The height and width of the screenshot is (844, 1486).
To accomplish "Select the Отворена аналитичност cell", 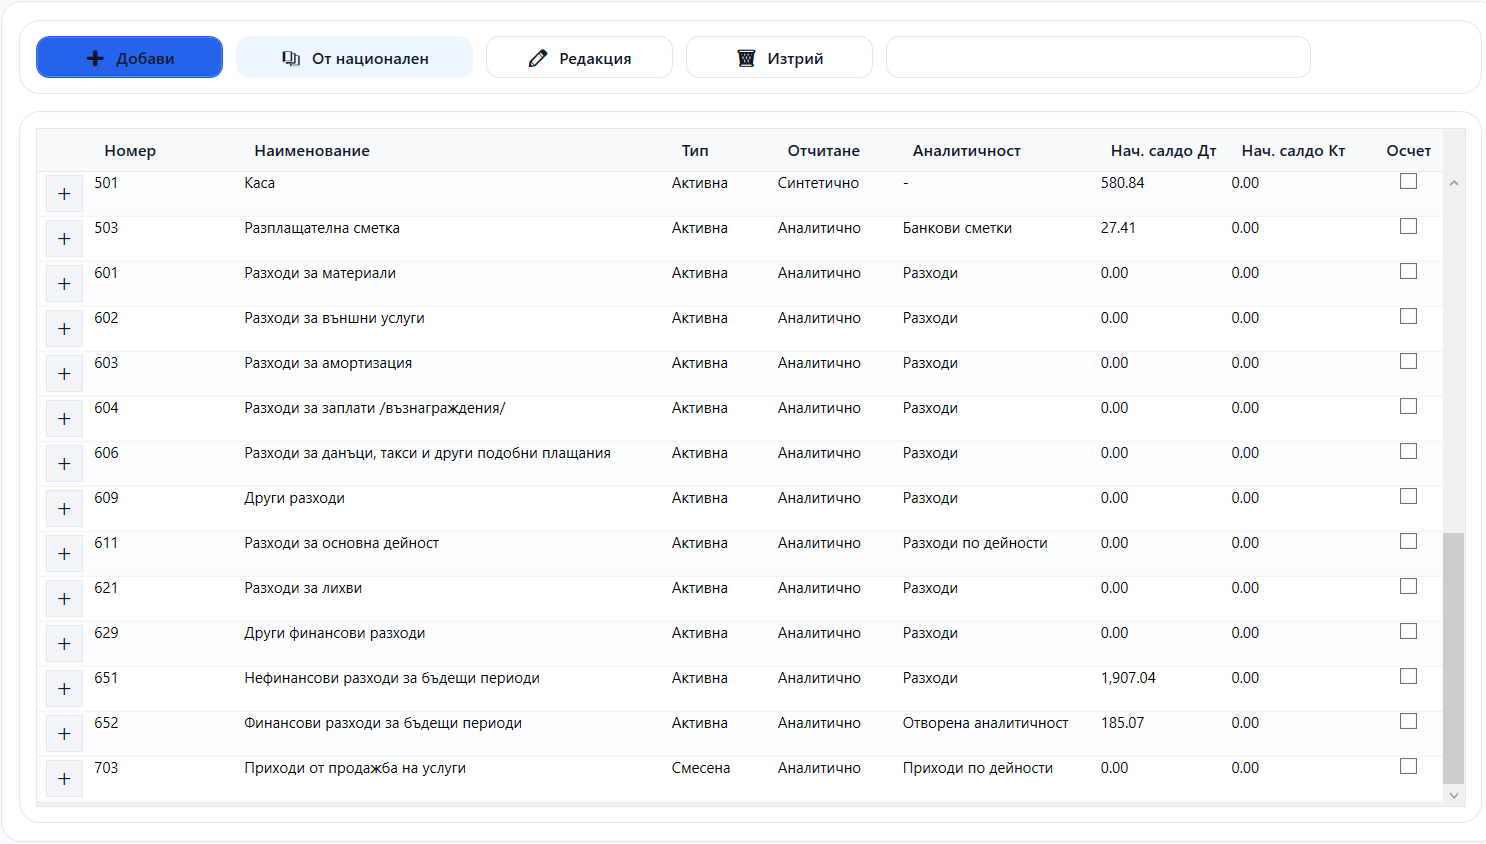I will pos(985,723).
